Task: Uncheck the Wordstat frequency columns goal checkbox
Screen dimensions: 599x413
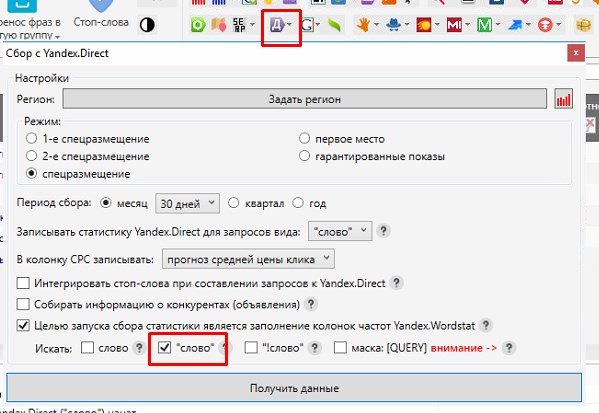Action: [23, 326]
